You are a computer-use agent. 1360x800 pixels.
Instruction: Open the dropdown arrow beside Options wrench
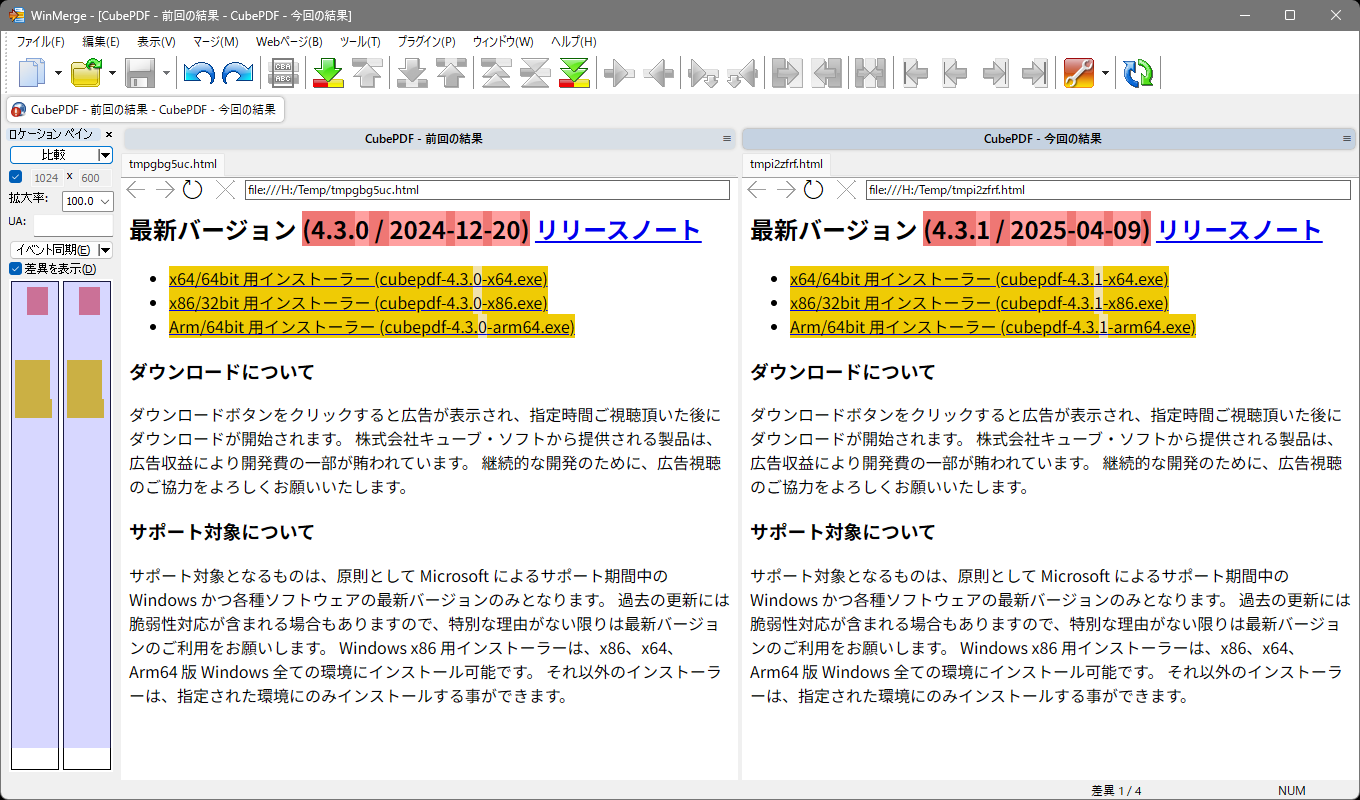tap(1105, 73)
